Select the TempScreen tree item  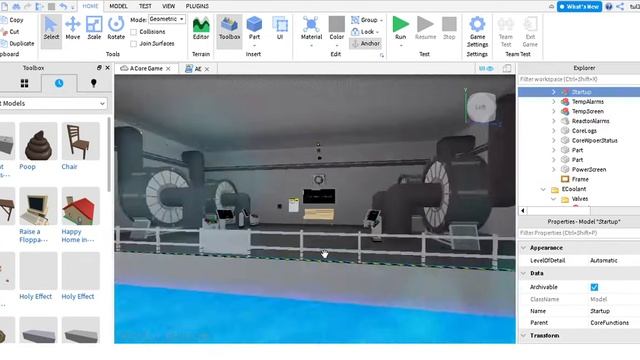(x=587, y=111)
